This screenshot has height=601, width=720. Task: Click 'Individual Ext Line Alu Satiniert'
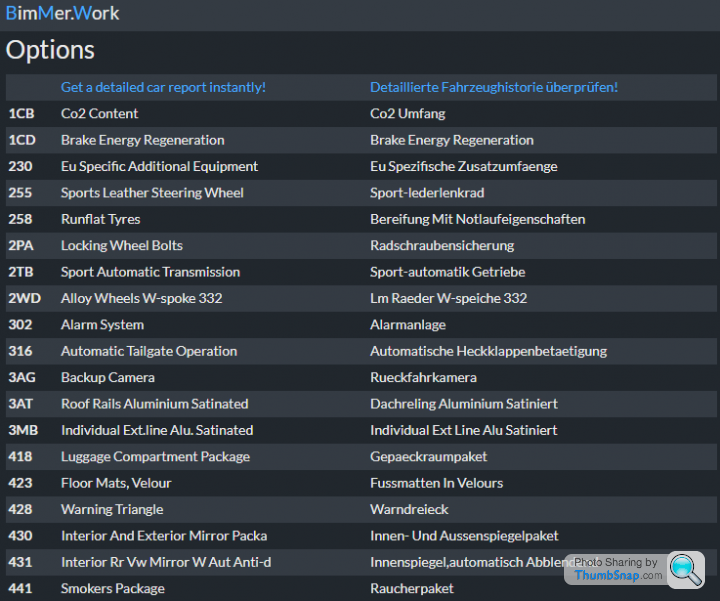[464, 430]
